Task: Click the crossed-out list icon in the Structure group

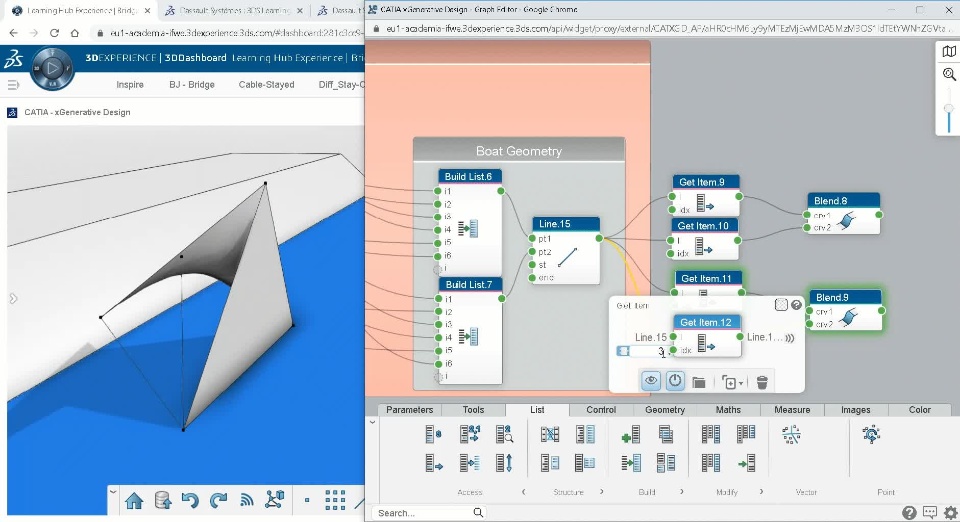Action: coord(550,434)
